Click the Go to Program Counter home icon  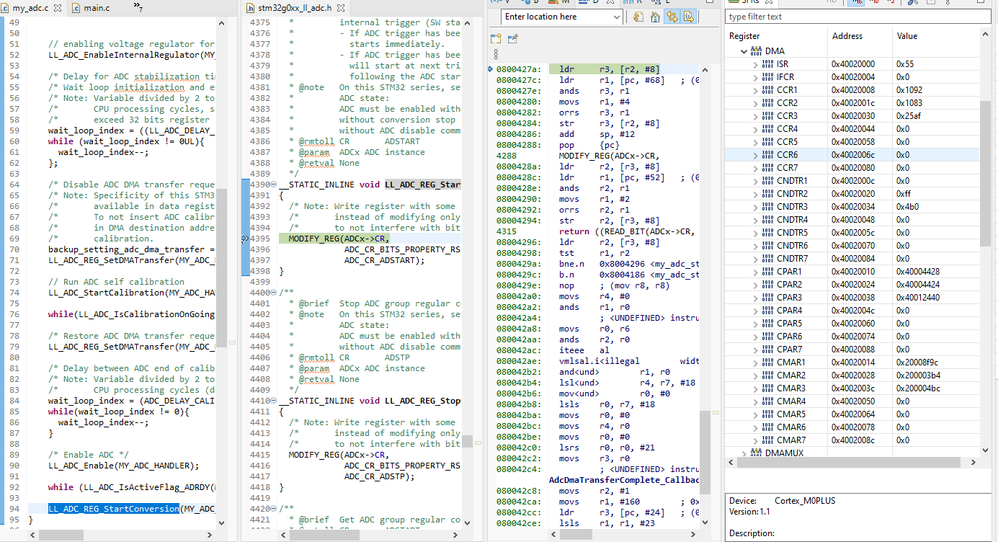pyautogui.click(x=655, y=17)
